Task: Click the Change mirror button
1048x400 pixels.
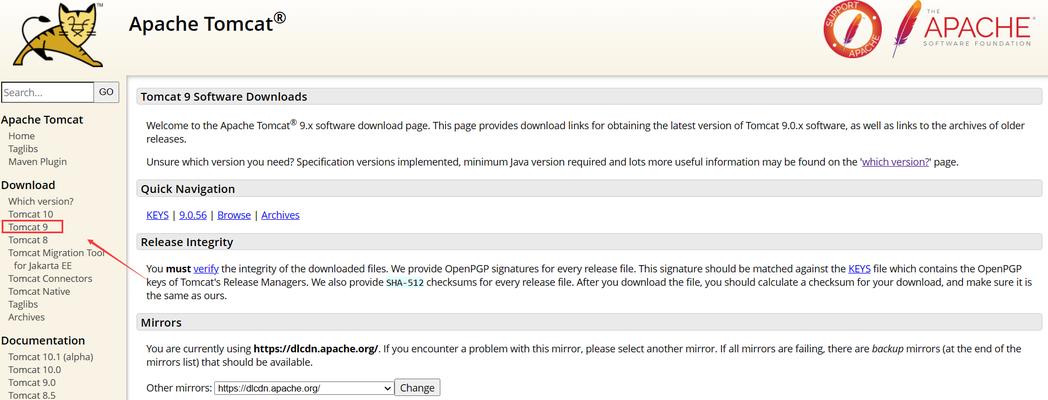Action: pos(417,388)
